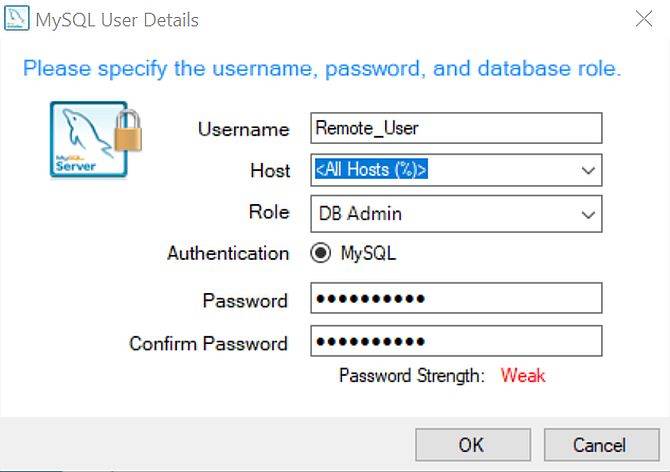The height and width of the screenshot is (472, 670).
Task: Click the Password Strength label
Action: (411, 376)
